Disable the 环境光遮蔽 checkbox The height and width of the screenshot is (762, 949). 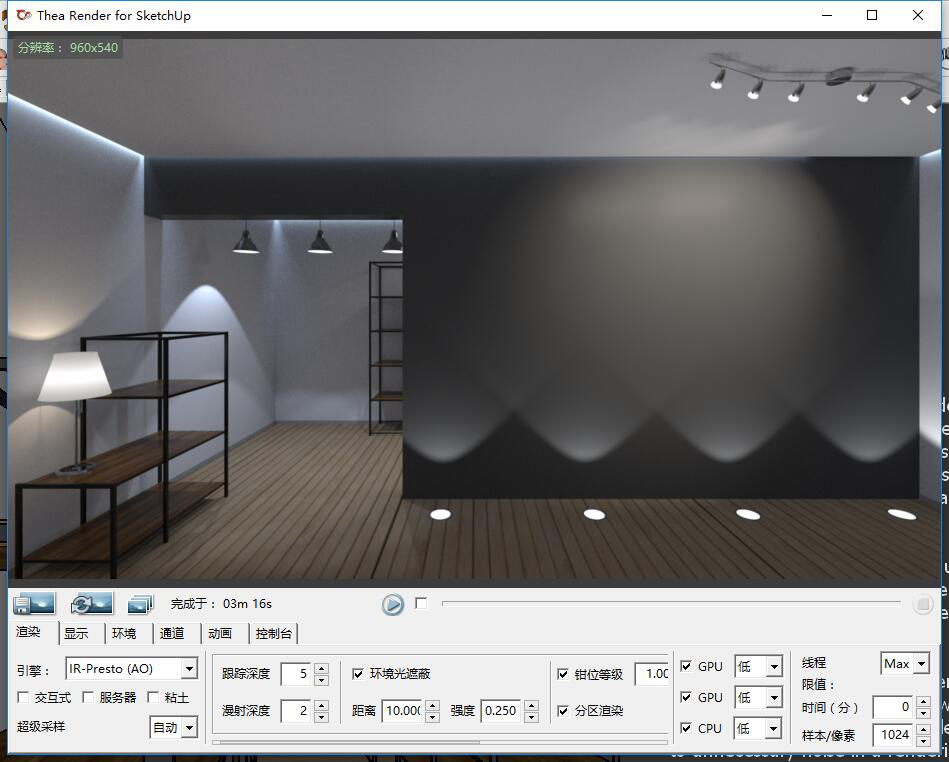(358, 674)
